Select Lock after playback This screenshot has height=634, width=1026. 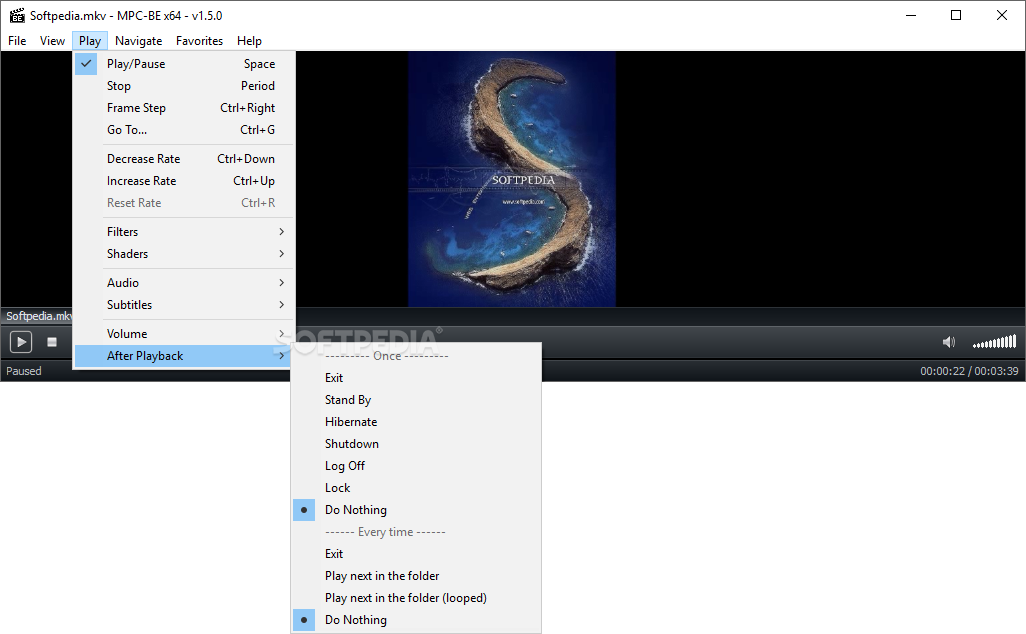[x=416, y=488]
